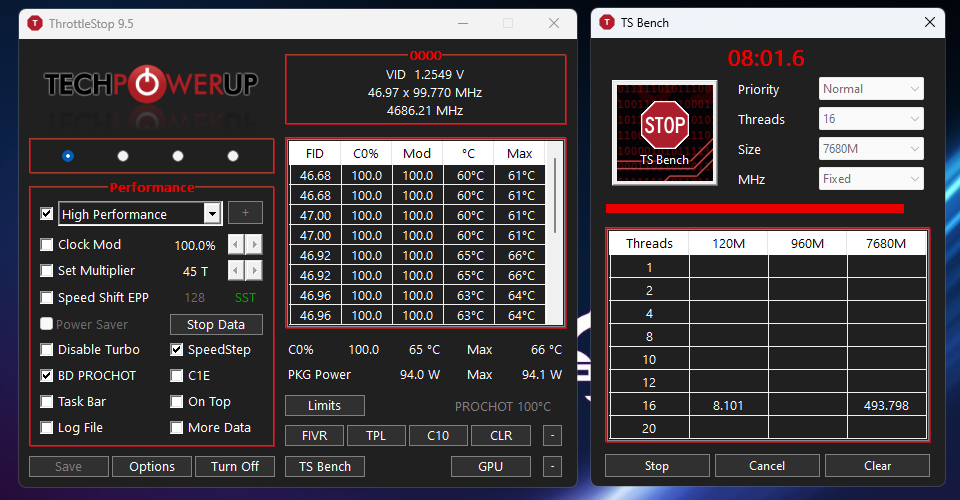Viewport: 960px width, 500px height.
Task: Increase Clock Mod with right arrow
Action: 254,245
